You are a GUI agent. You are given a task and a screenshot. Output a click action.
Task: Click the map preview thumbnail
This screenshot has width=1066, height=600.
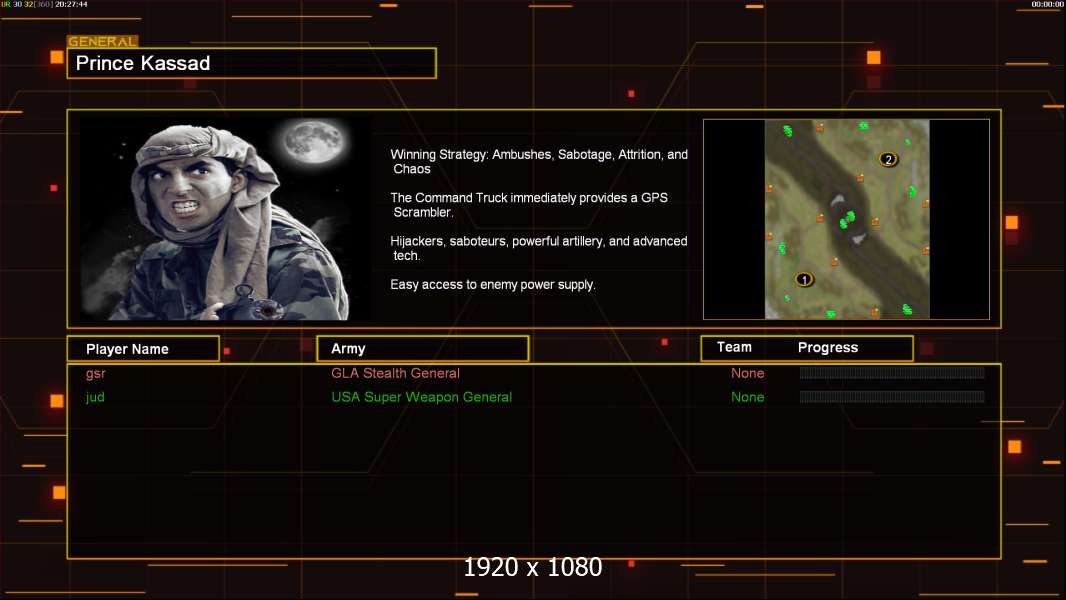[846, 219]
